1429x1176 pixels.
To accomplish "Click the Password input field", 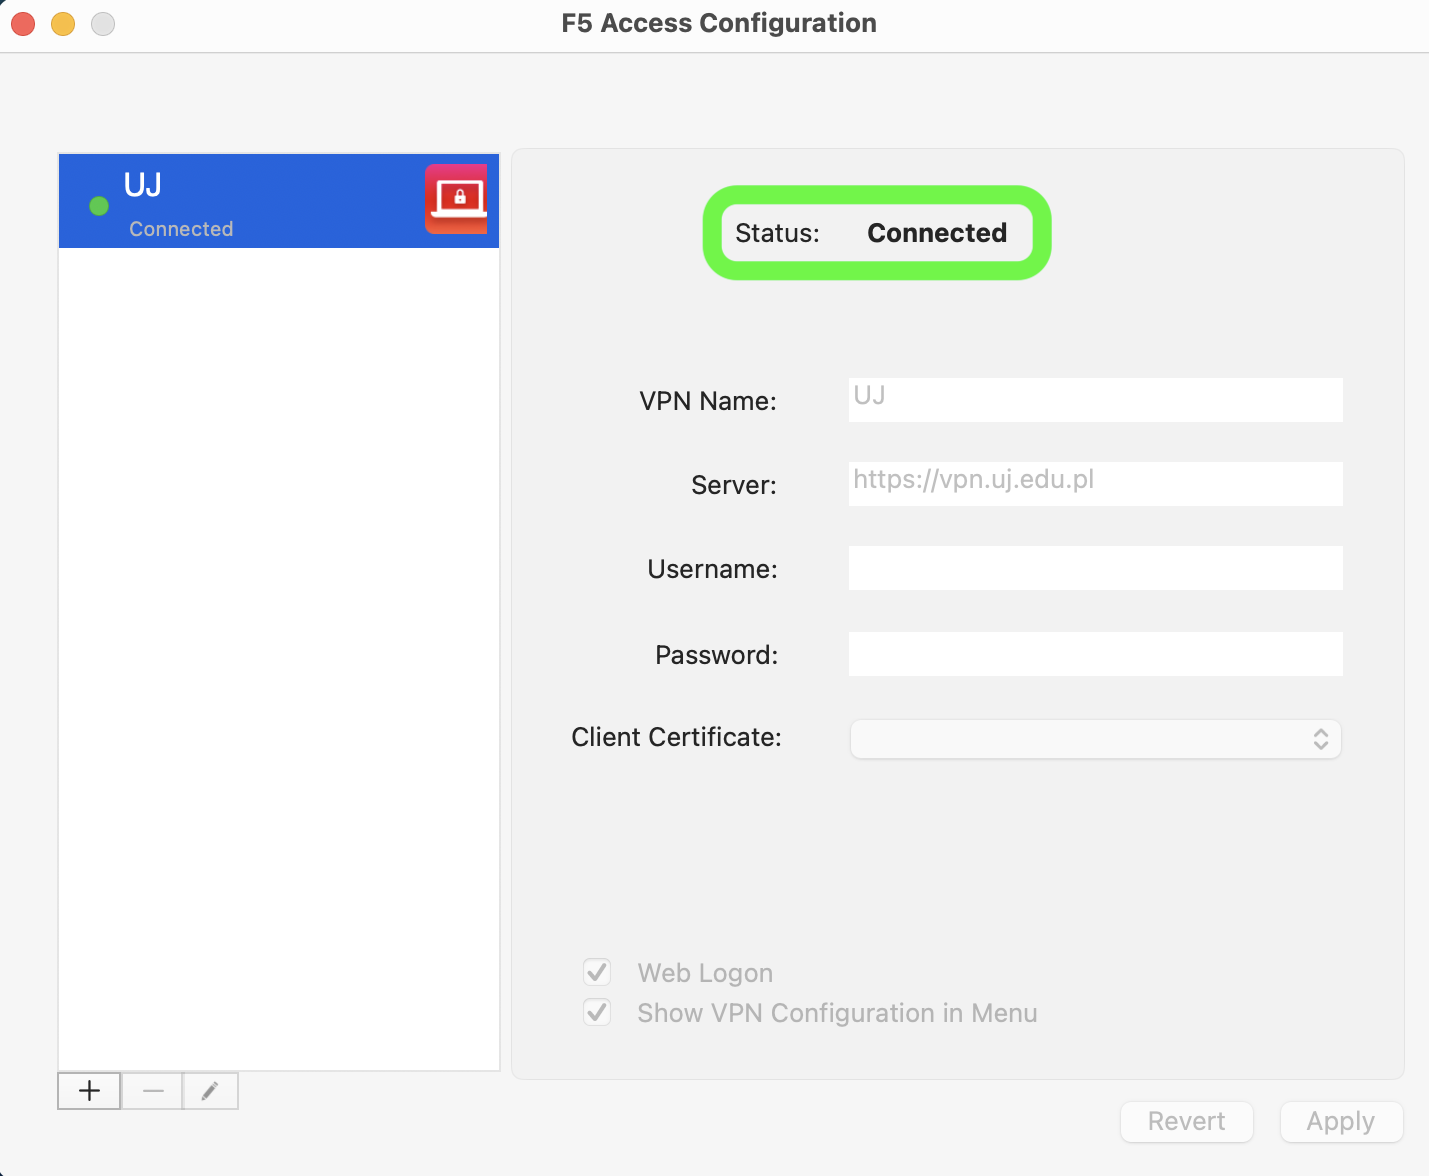I will [1095, 654].
